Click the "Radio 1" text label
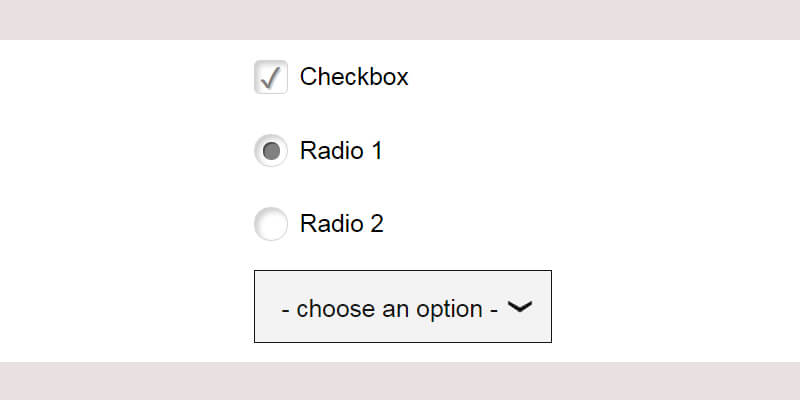The image size is (800, 400). 341,151
